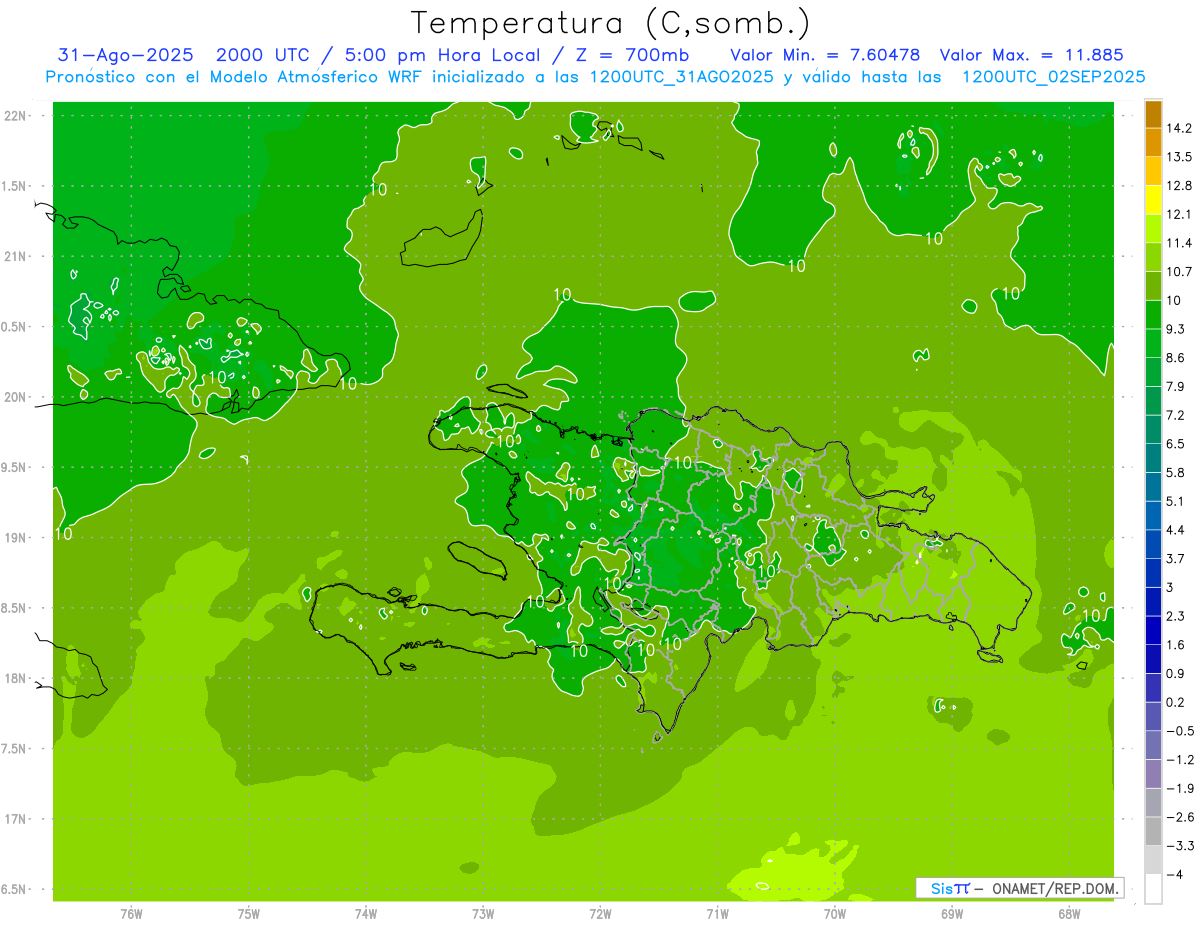Viewport: 1200px width, 927px height.
Task: Click the 75W longitude axis label
Action: [248, 914]
